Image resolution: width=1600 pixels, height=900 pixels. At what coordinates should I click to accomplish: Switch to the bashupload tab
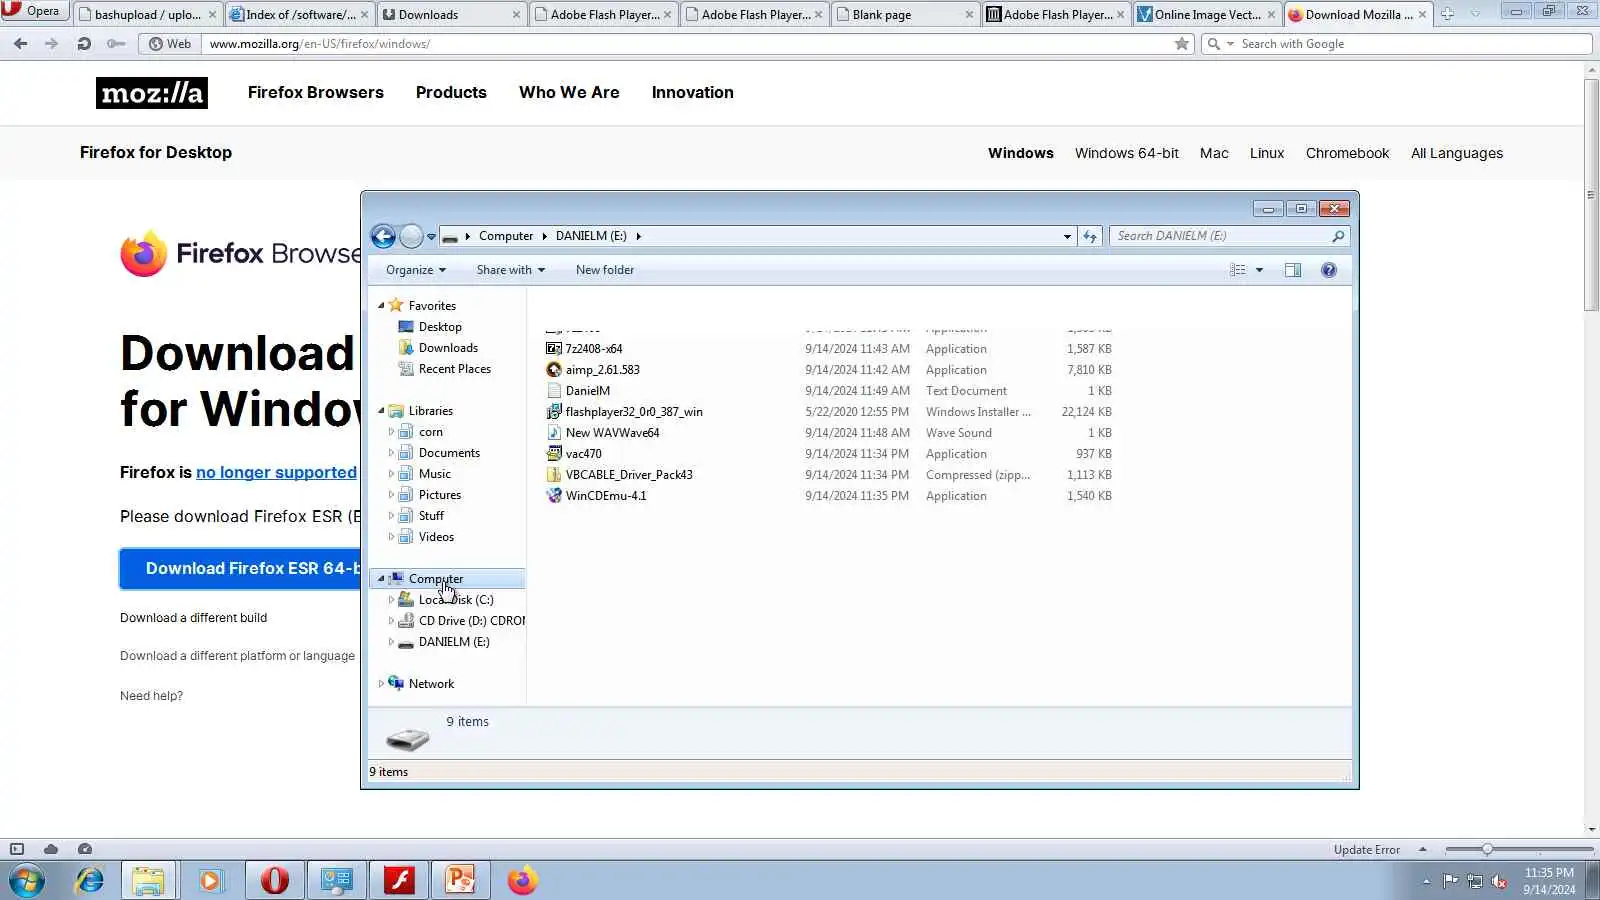146,15
